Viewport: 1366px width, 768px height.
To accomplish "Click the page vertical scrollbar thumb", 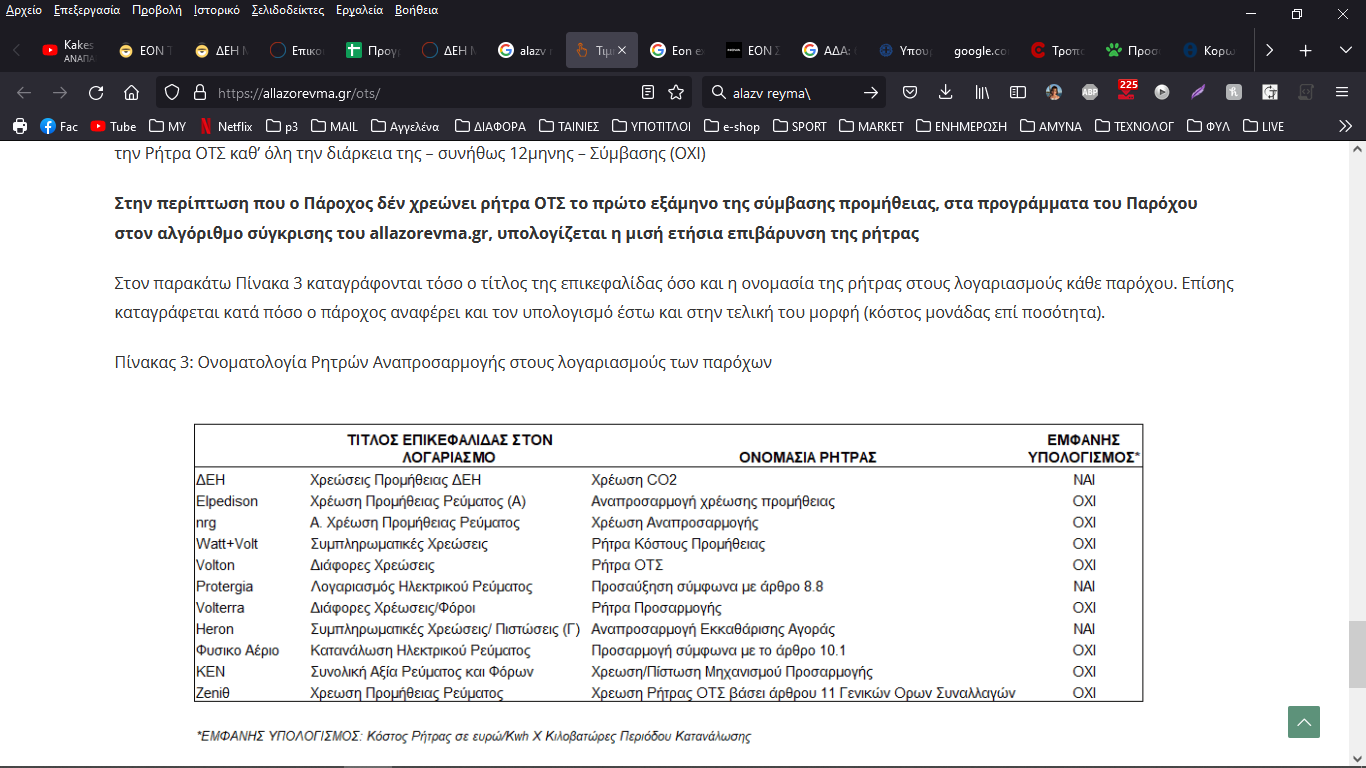I will coord(1356,654).
